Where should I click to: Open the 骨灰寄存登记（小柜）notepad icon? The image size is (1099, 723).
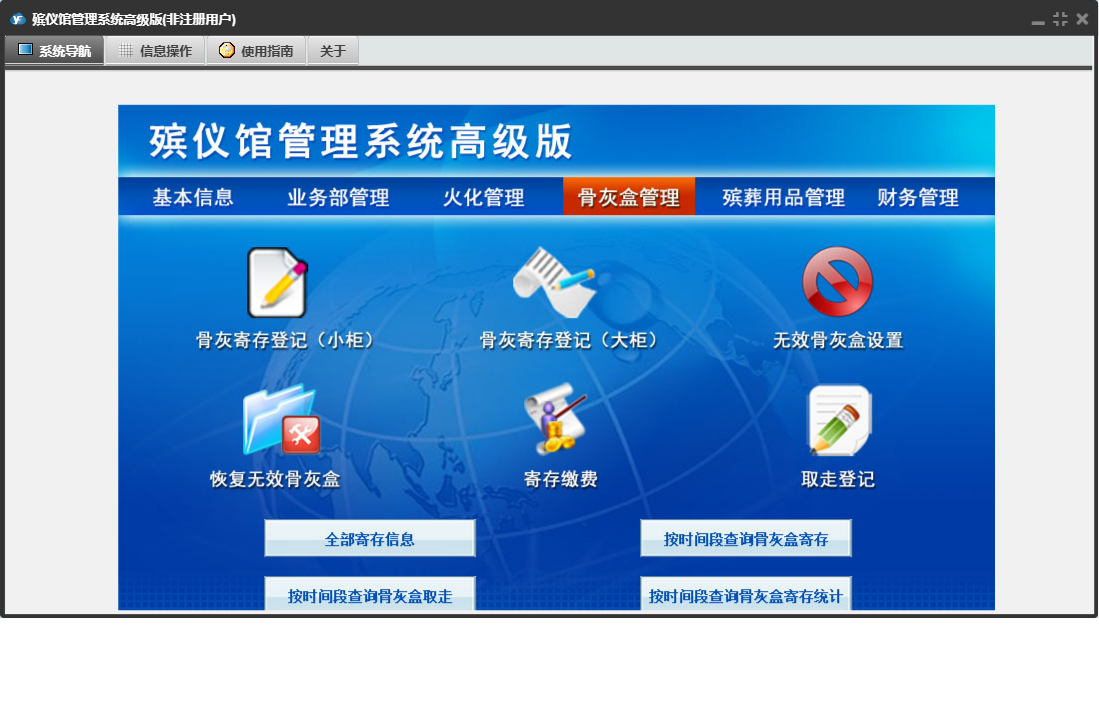click(277, 283)
